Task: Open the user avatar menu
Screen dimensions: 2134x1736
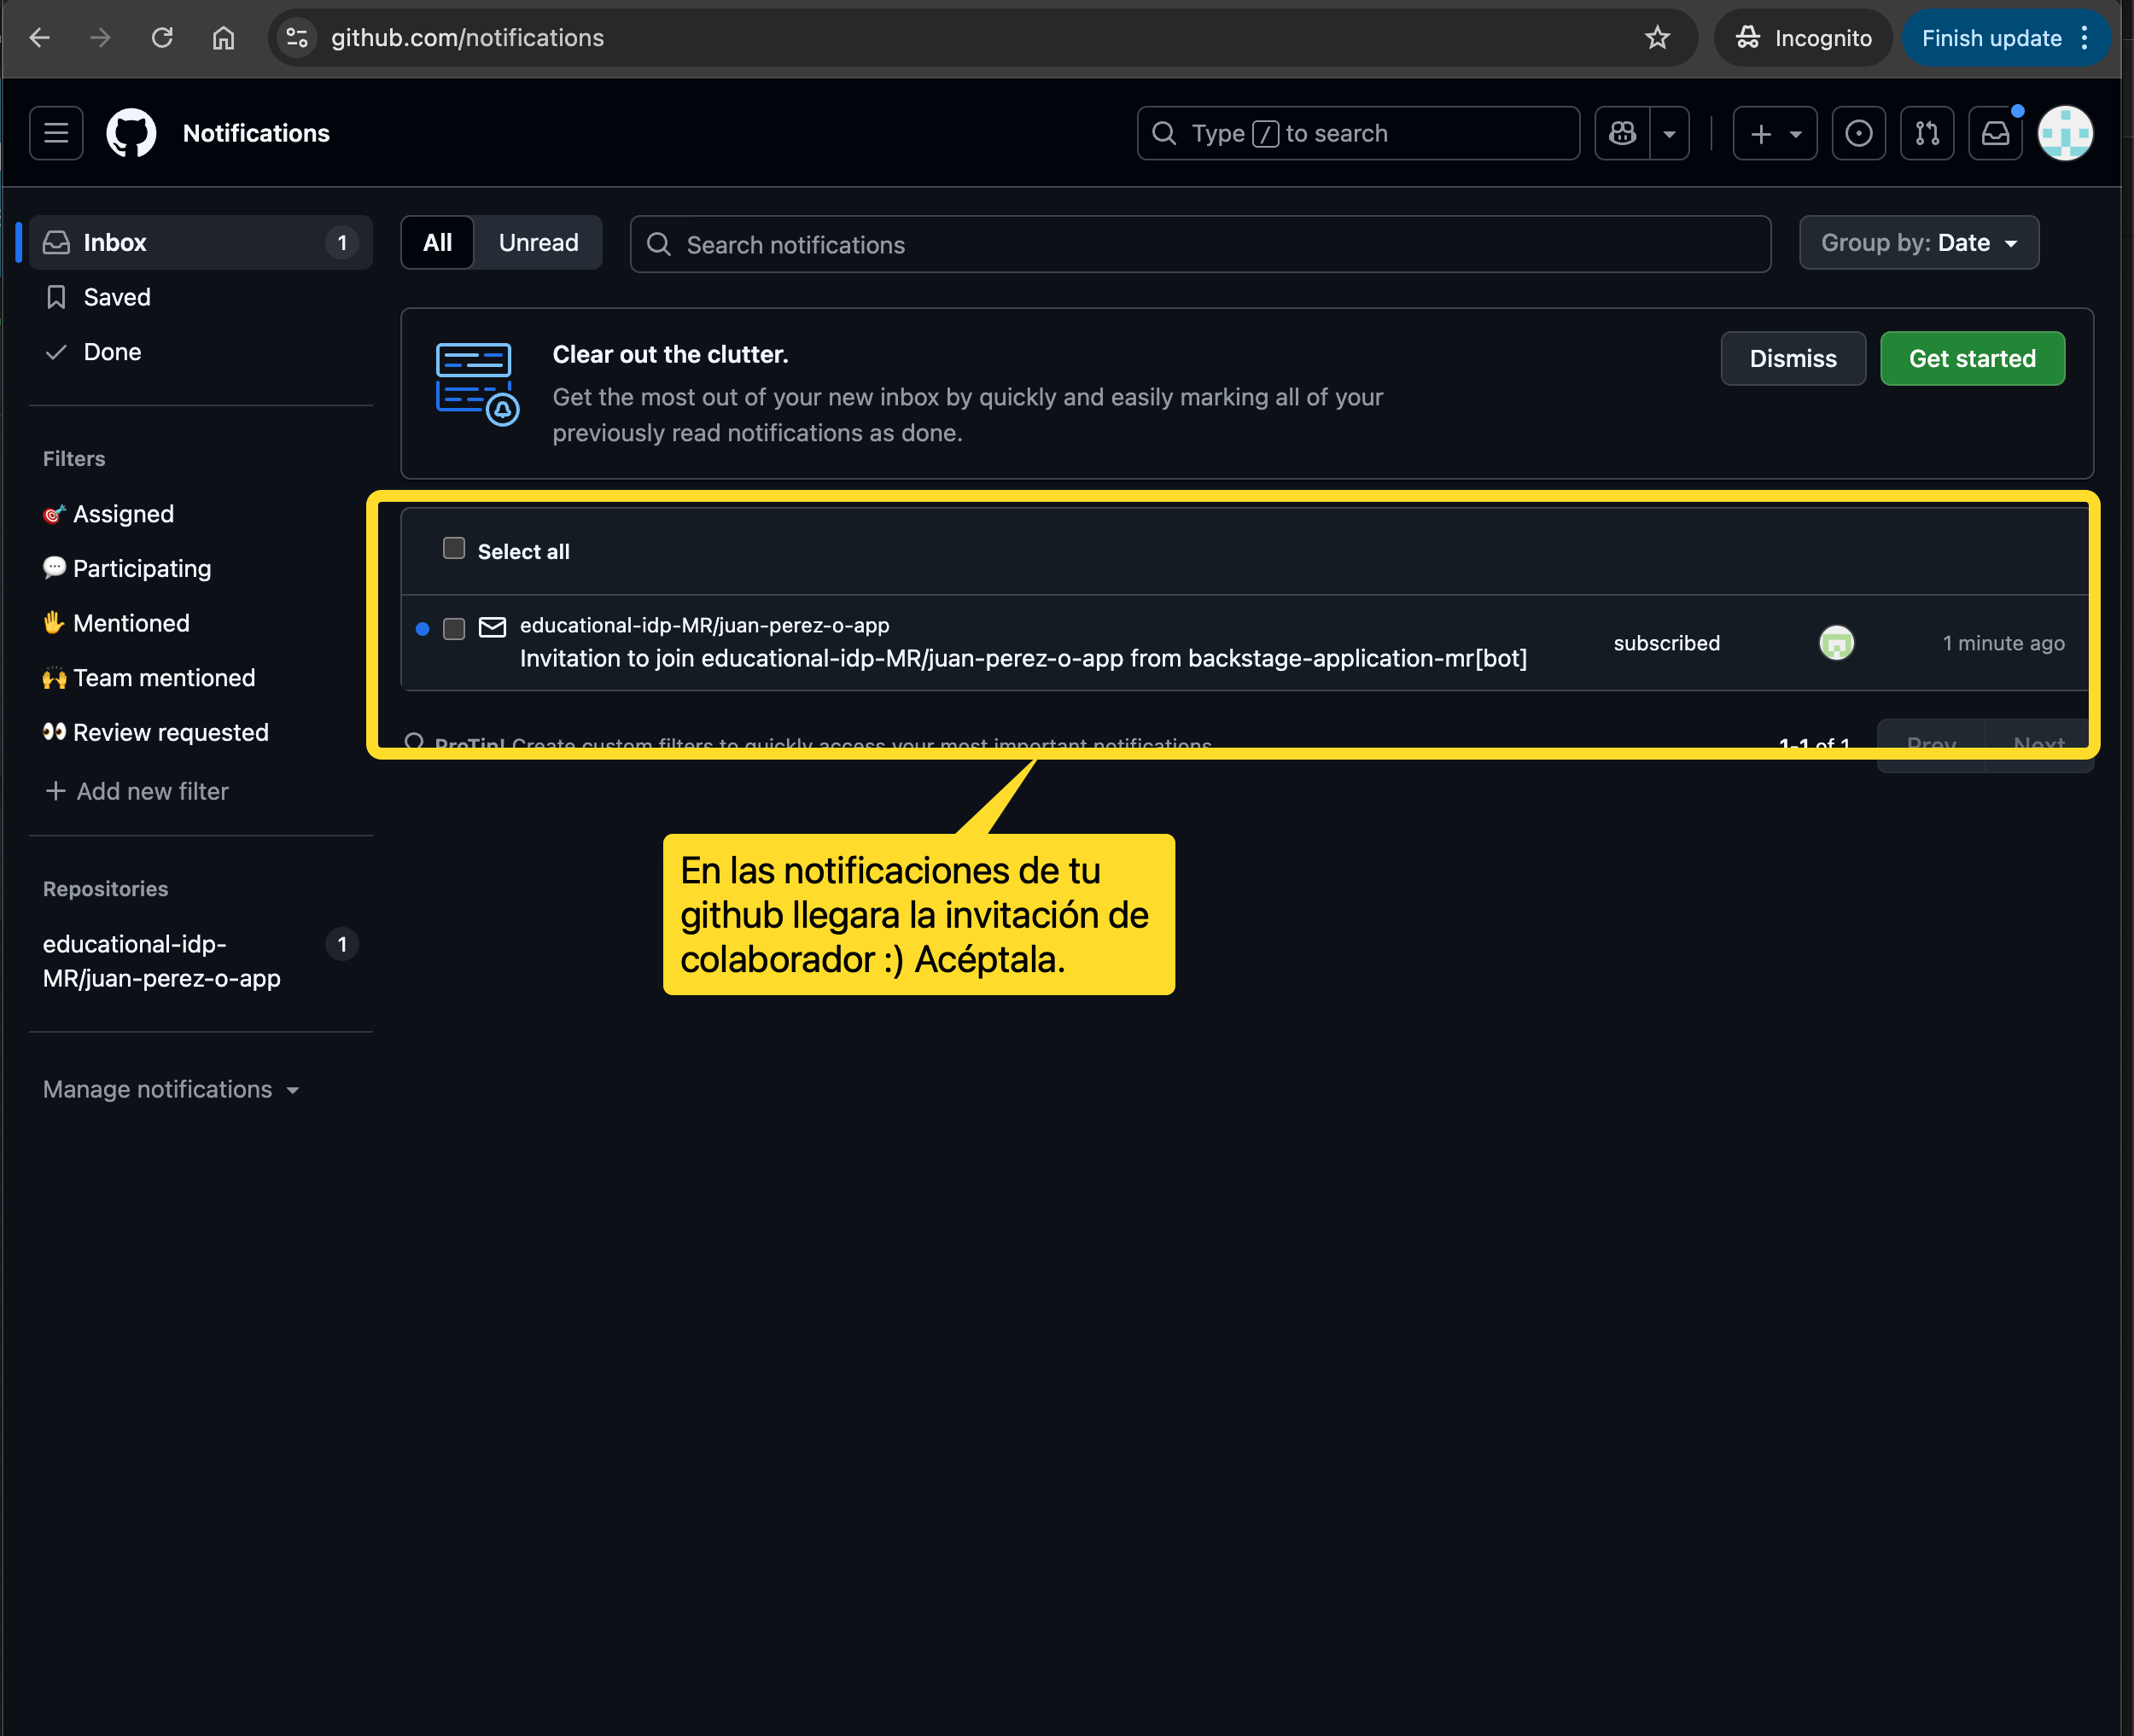Action: (2065, 133)
